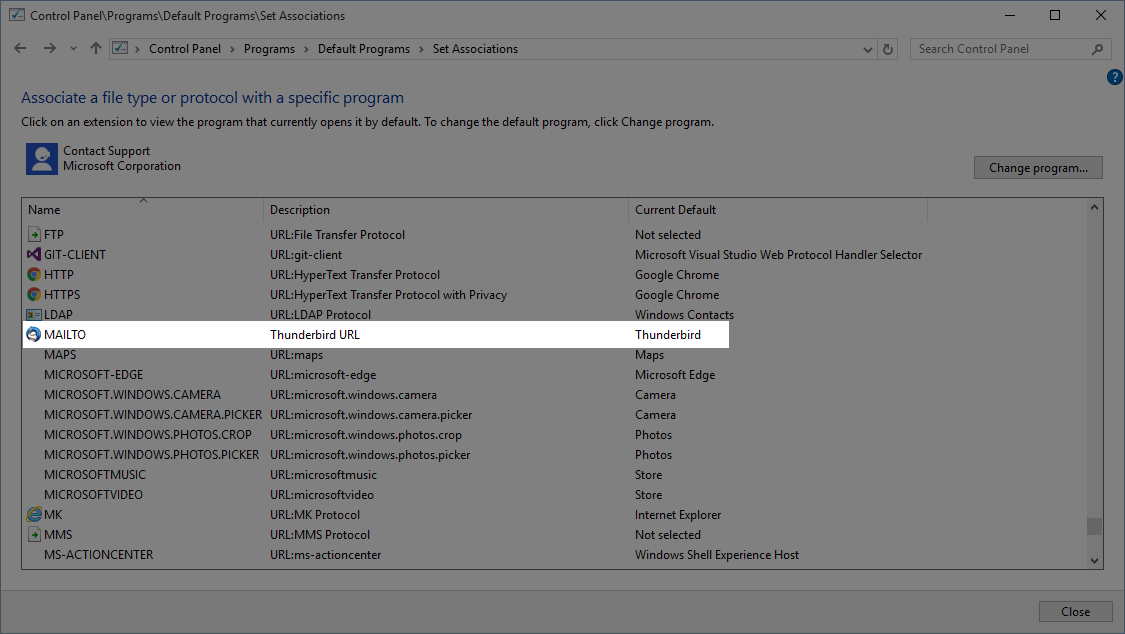The width and height of the screenshot is (1125, 634).
Task: Select the MAILTO Thunderbird icon
Action: coord(34,335)
